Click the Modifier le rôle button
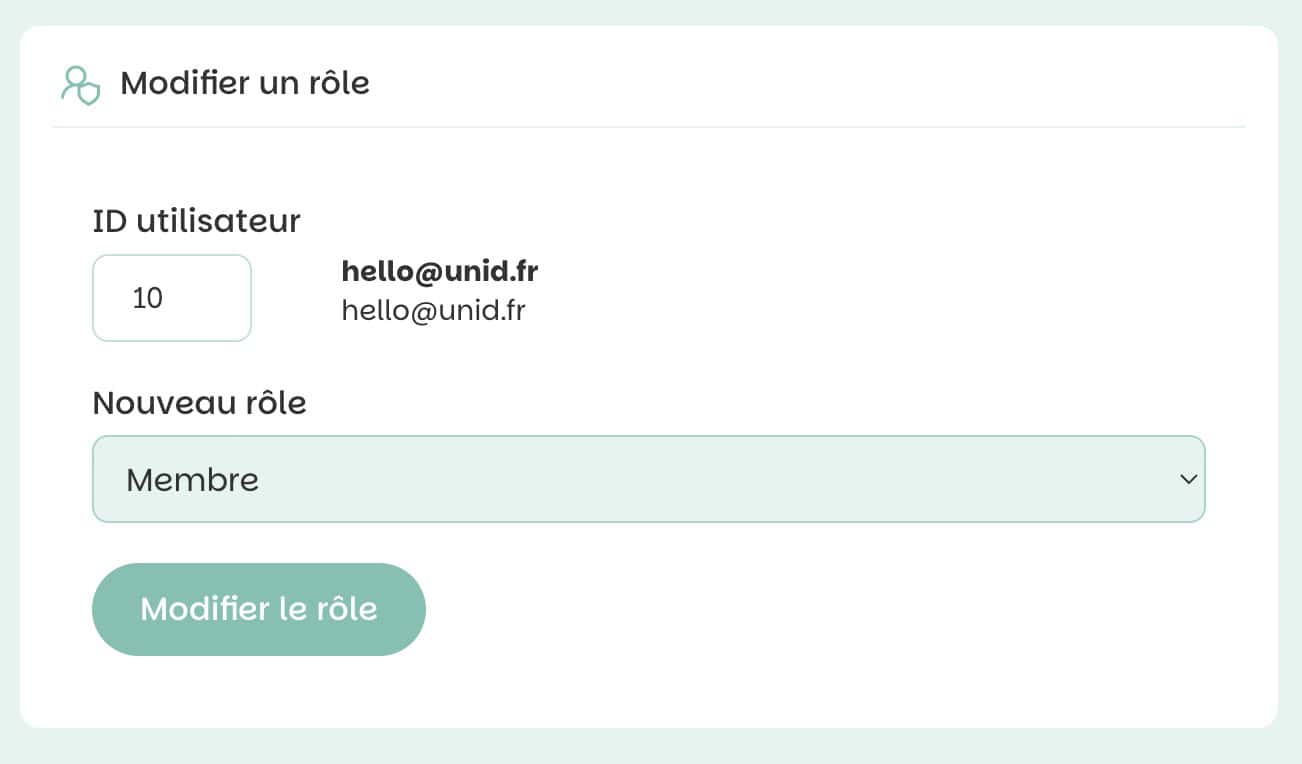 [x=259, y=609]
